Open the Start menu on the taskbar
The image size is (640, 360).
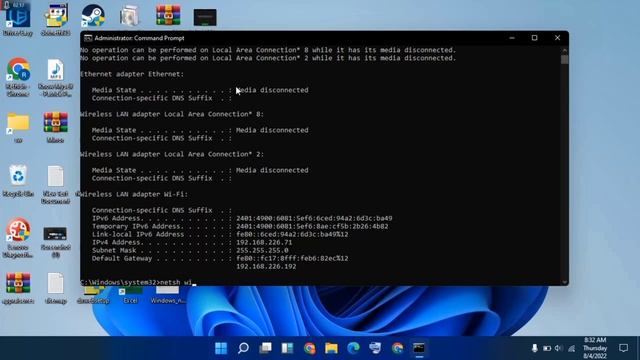pyautogui.click(x=221, y=348)
